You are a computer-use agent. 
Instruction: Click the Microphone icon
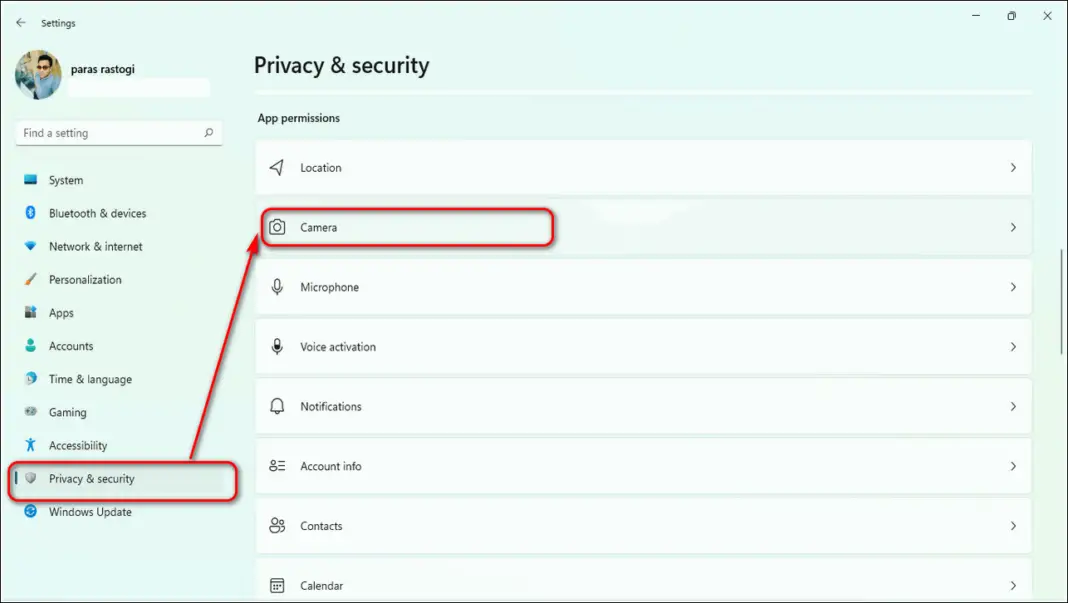click(x=277, y=287)
